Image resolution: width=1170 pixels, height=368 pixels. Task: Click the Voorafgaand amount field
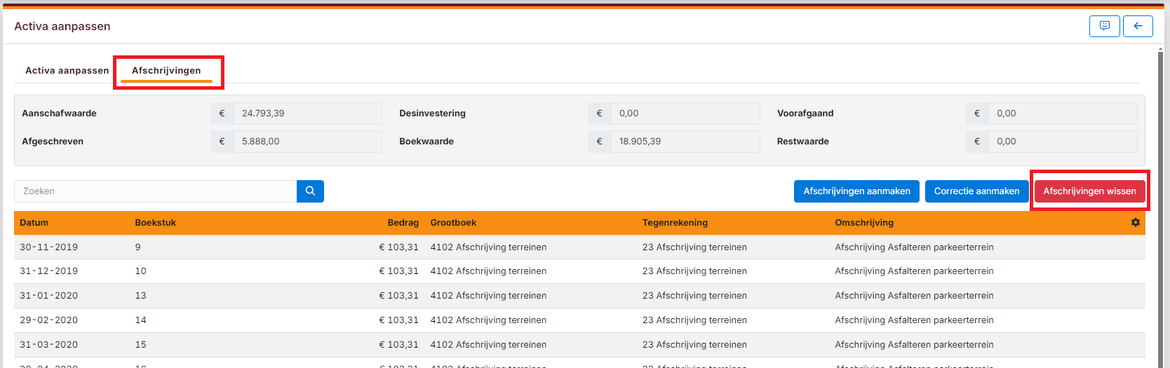[x=1063, y=113]
